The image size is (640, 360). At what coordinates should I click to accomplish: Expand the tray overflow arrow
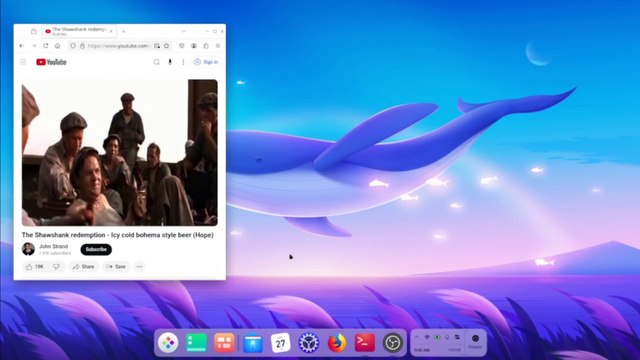coord(417,337)
